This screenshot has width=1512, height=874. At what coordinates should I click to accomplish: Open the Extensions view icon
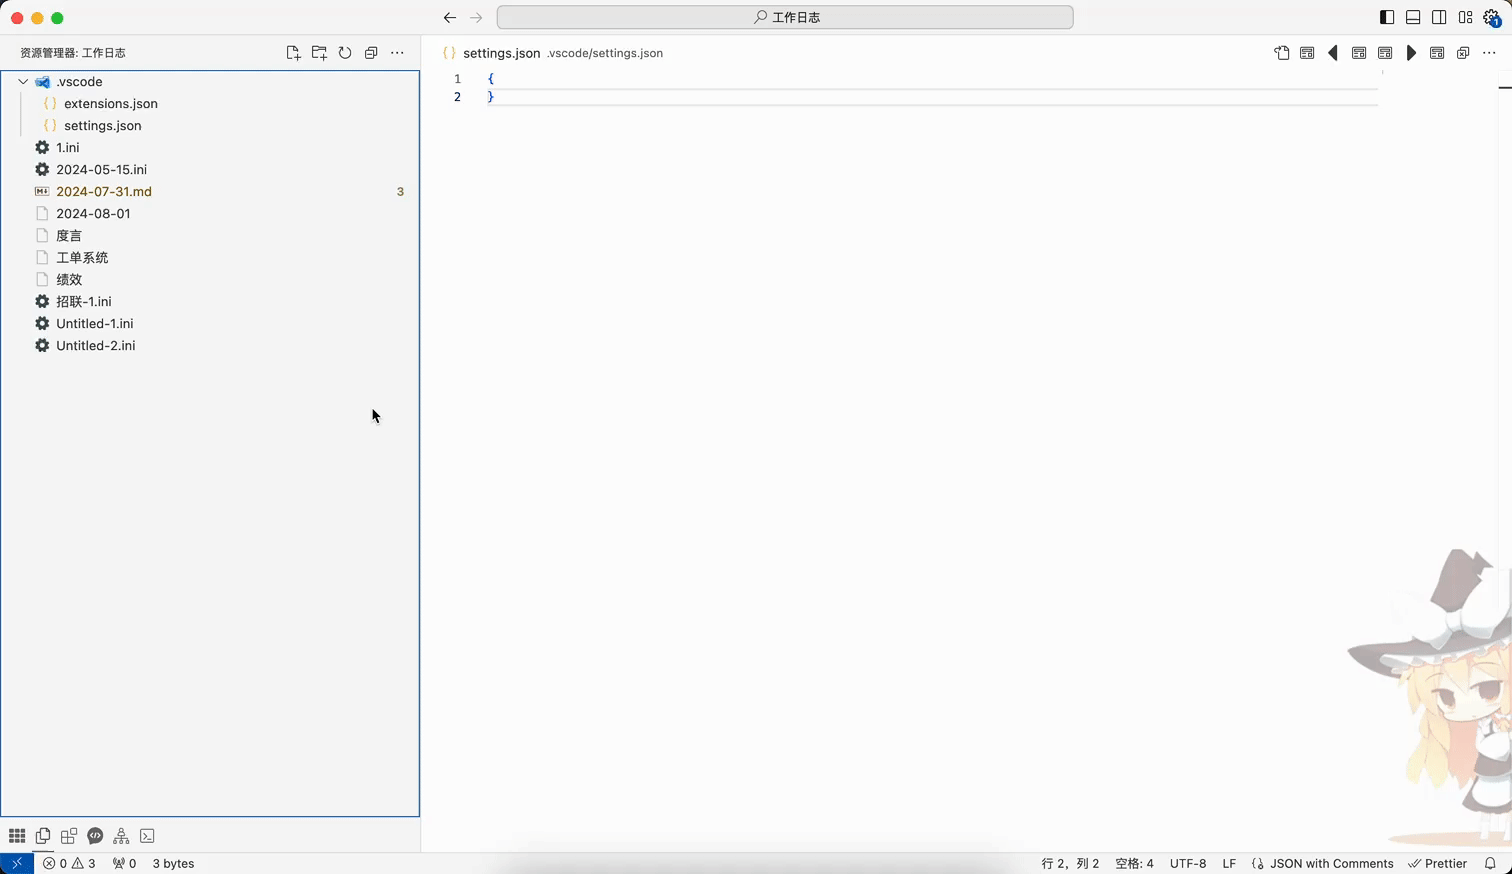pos(69,836)
